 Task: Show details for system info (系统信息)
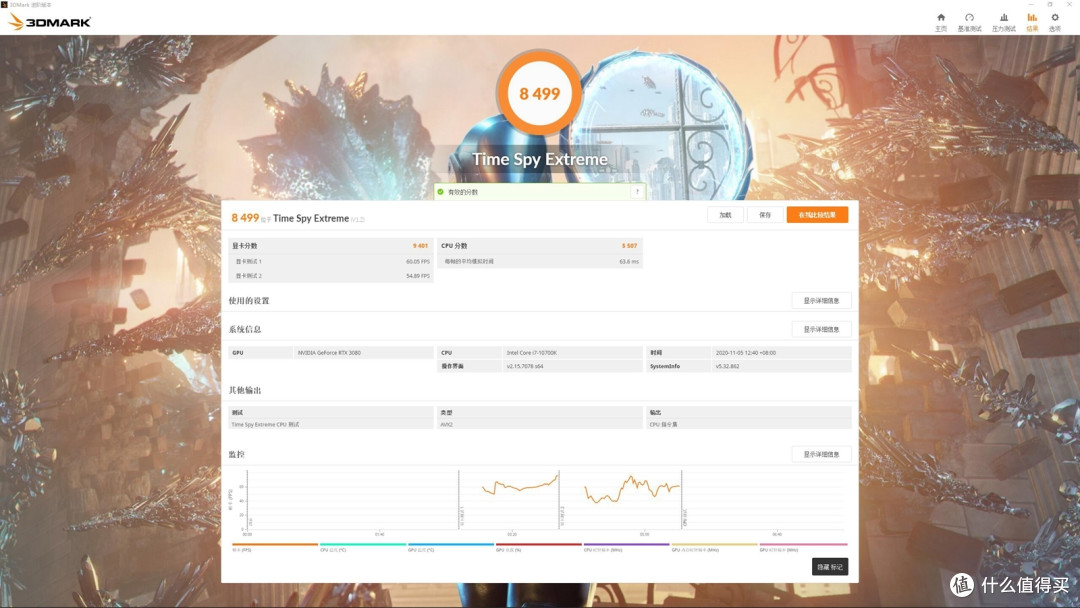821,329
